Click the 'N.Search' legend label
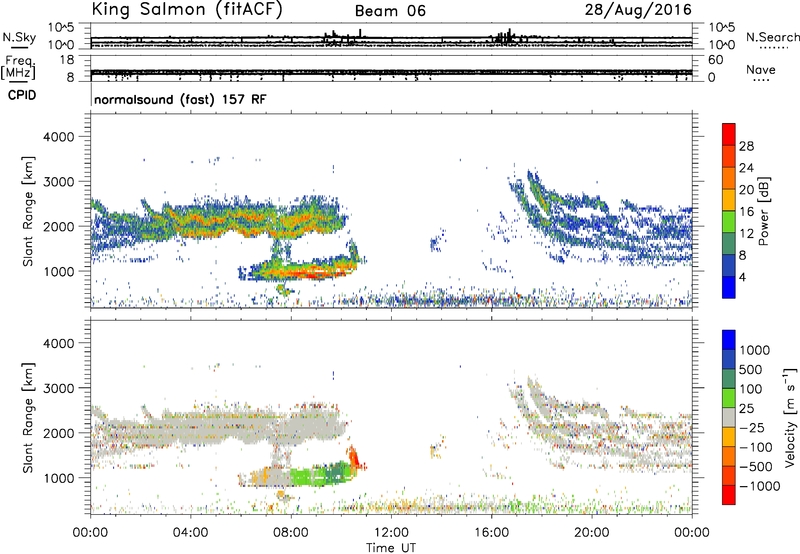This screenshot has height=554, width=800. pyautogui.click(x=772, y=37)
